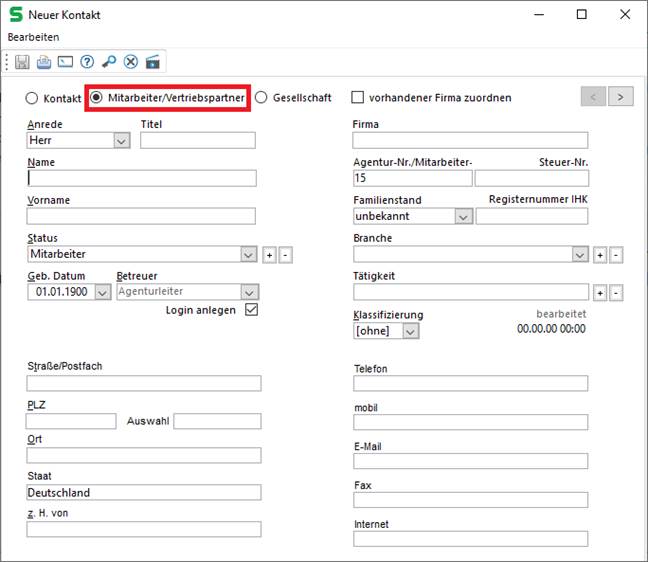The image size is (648, 562).
Task: Enable vorhandener Firma zuordnen checkbox
Action: point(358,98)
